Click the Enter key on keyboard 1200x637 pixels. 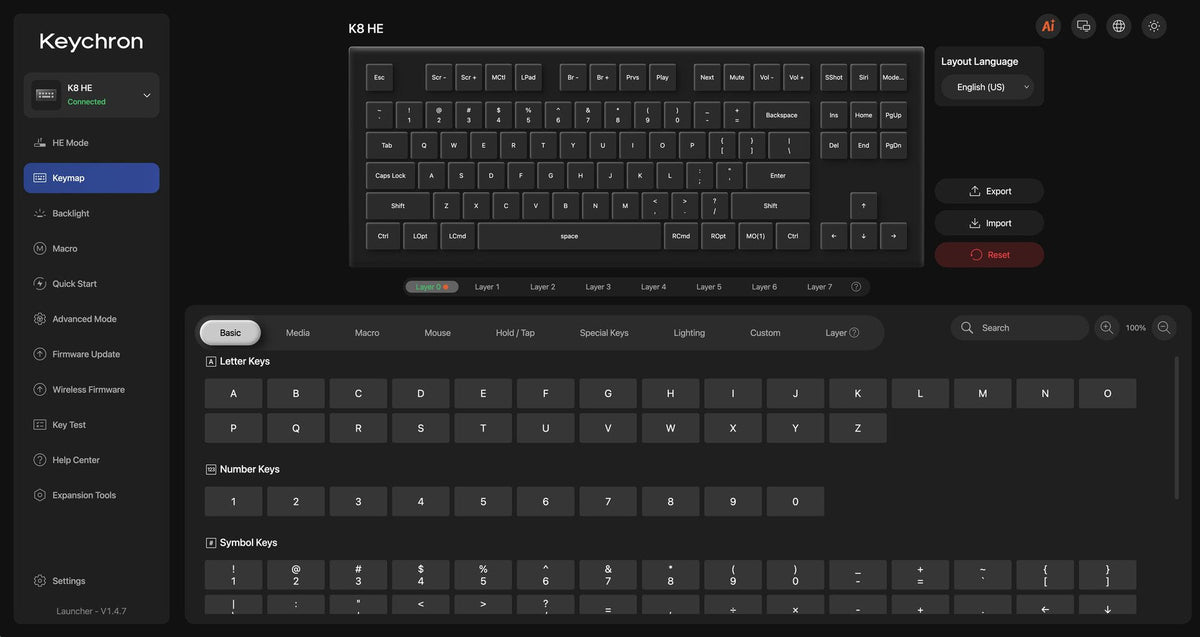click(778, 176)
